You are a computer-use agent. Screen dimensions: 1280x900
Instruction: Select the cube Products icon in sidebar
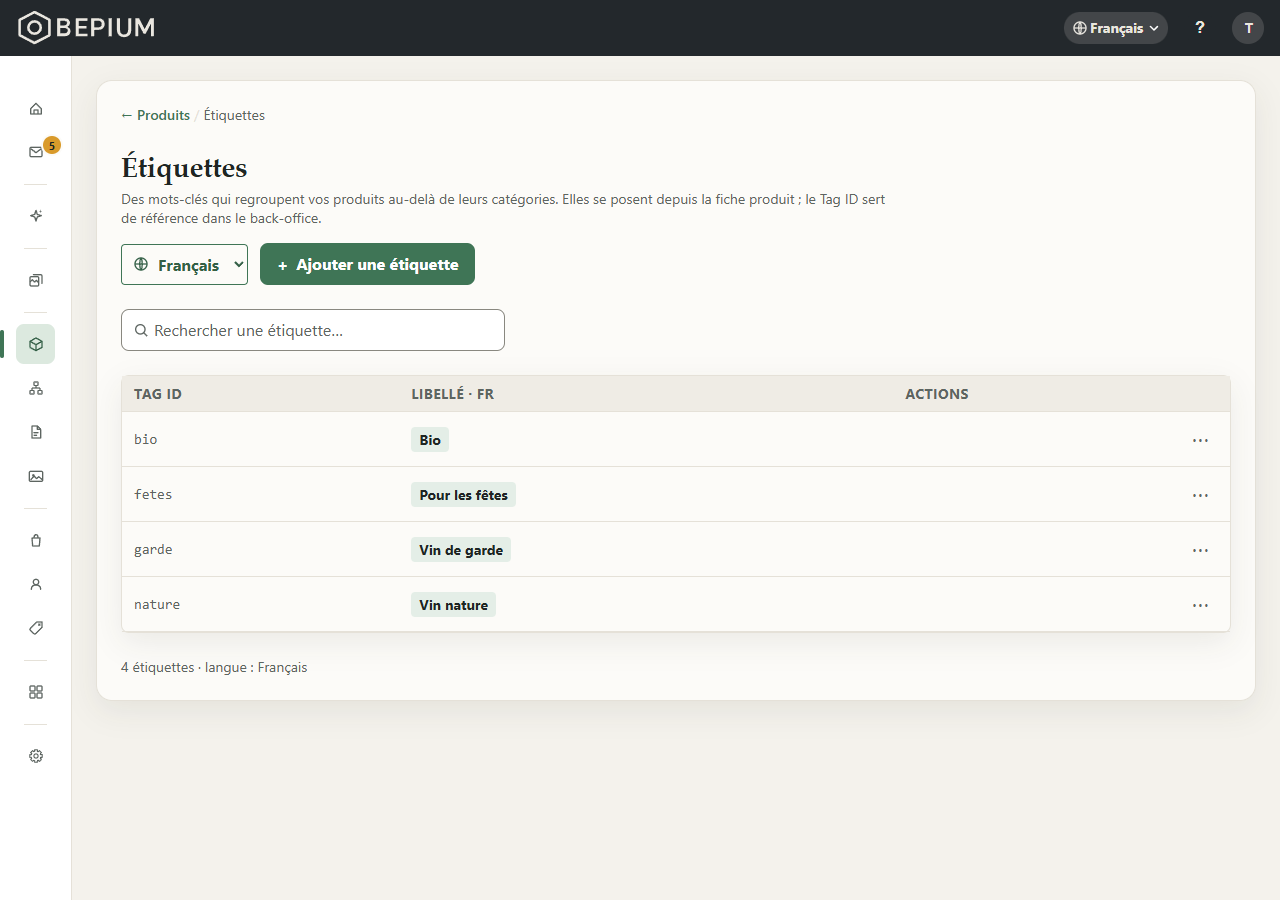click(36, 344)
